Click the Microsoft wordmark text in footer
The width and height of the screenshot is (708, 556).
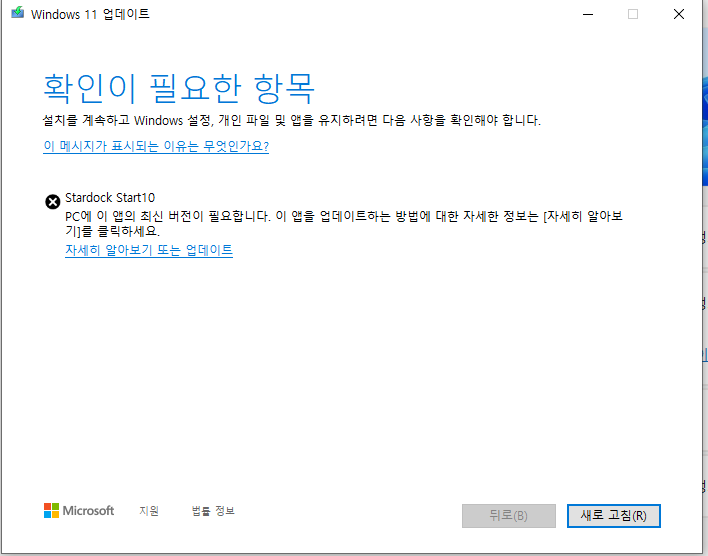pyautogui.click(x=88, y=511)
